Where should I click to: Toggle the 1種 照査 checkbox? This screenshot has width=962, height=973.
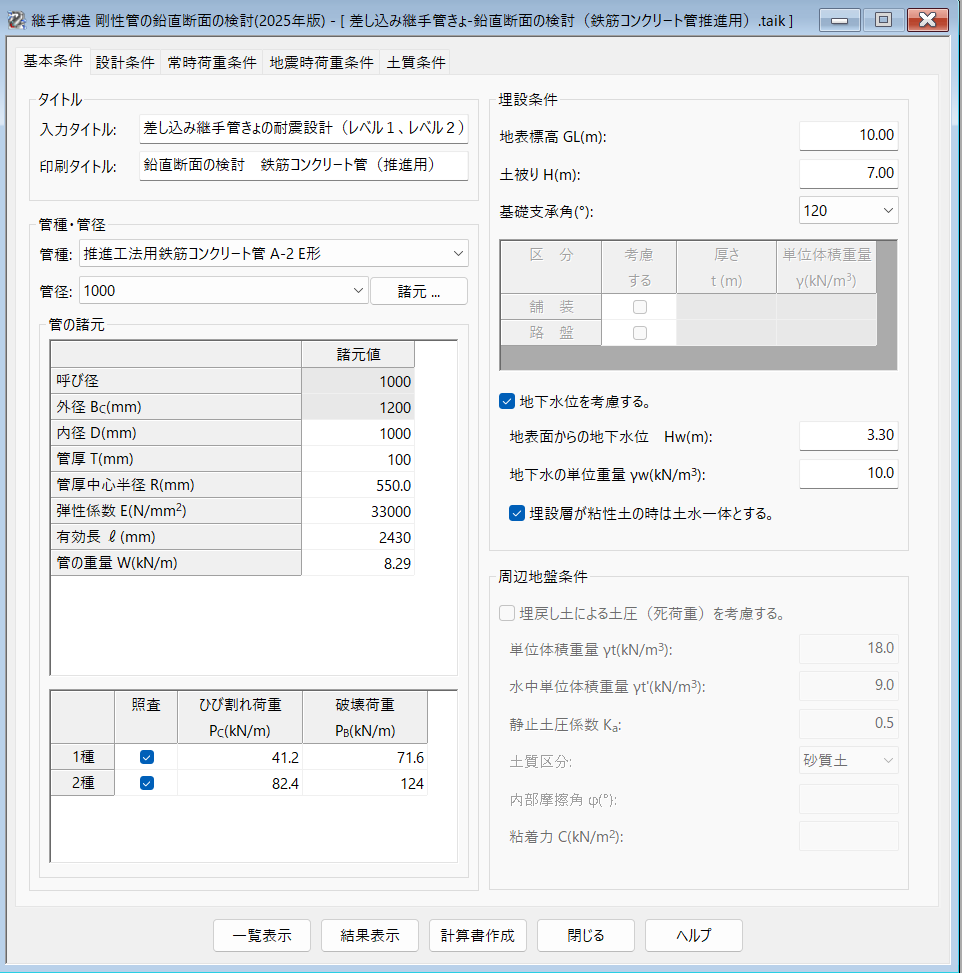(x=147, y=757)
